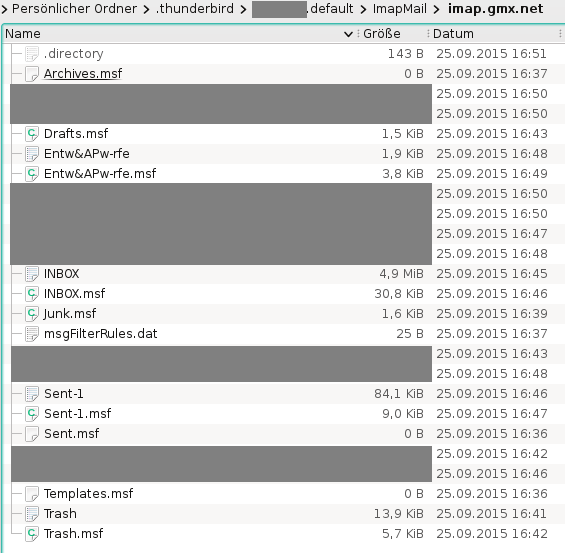Click the Sent.msf file icon

tap(32, 434)
